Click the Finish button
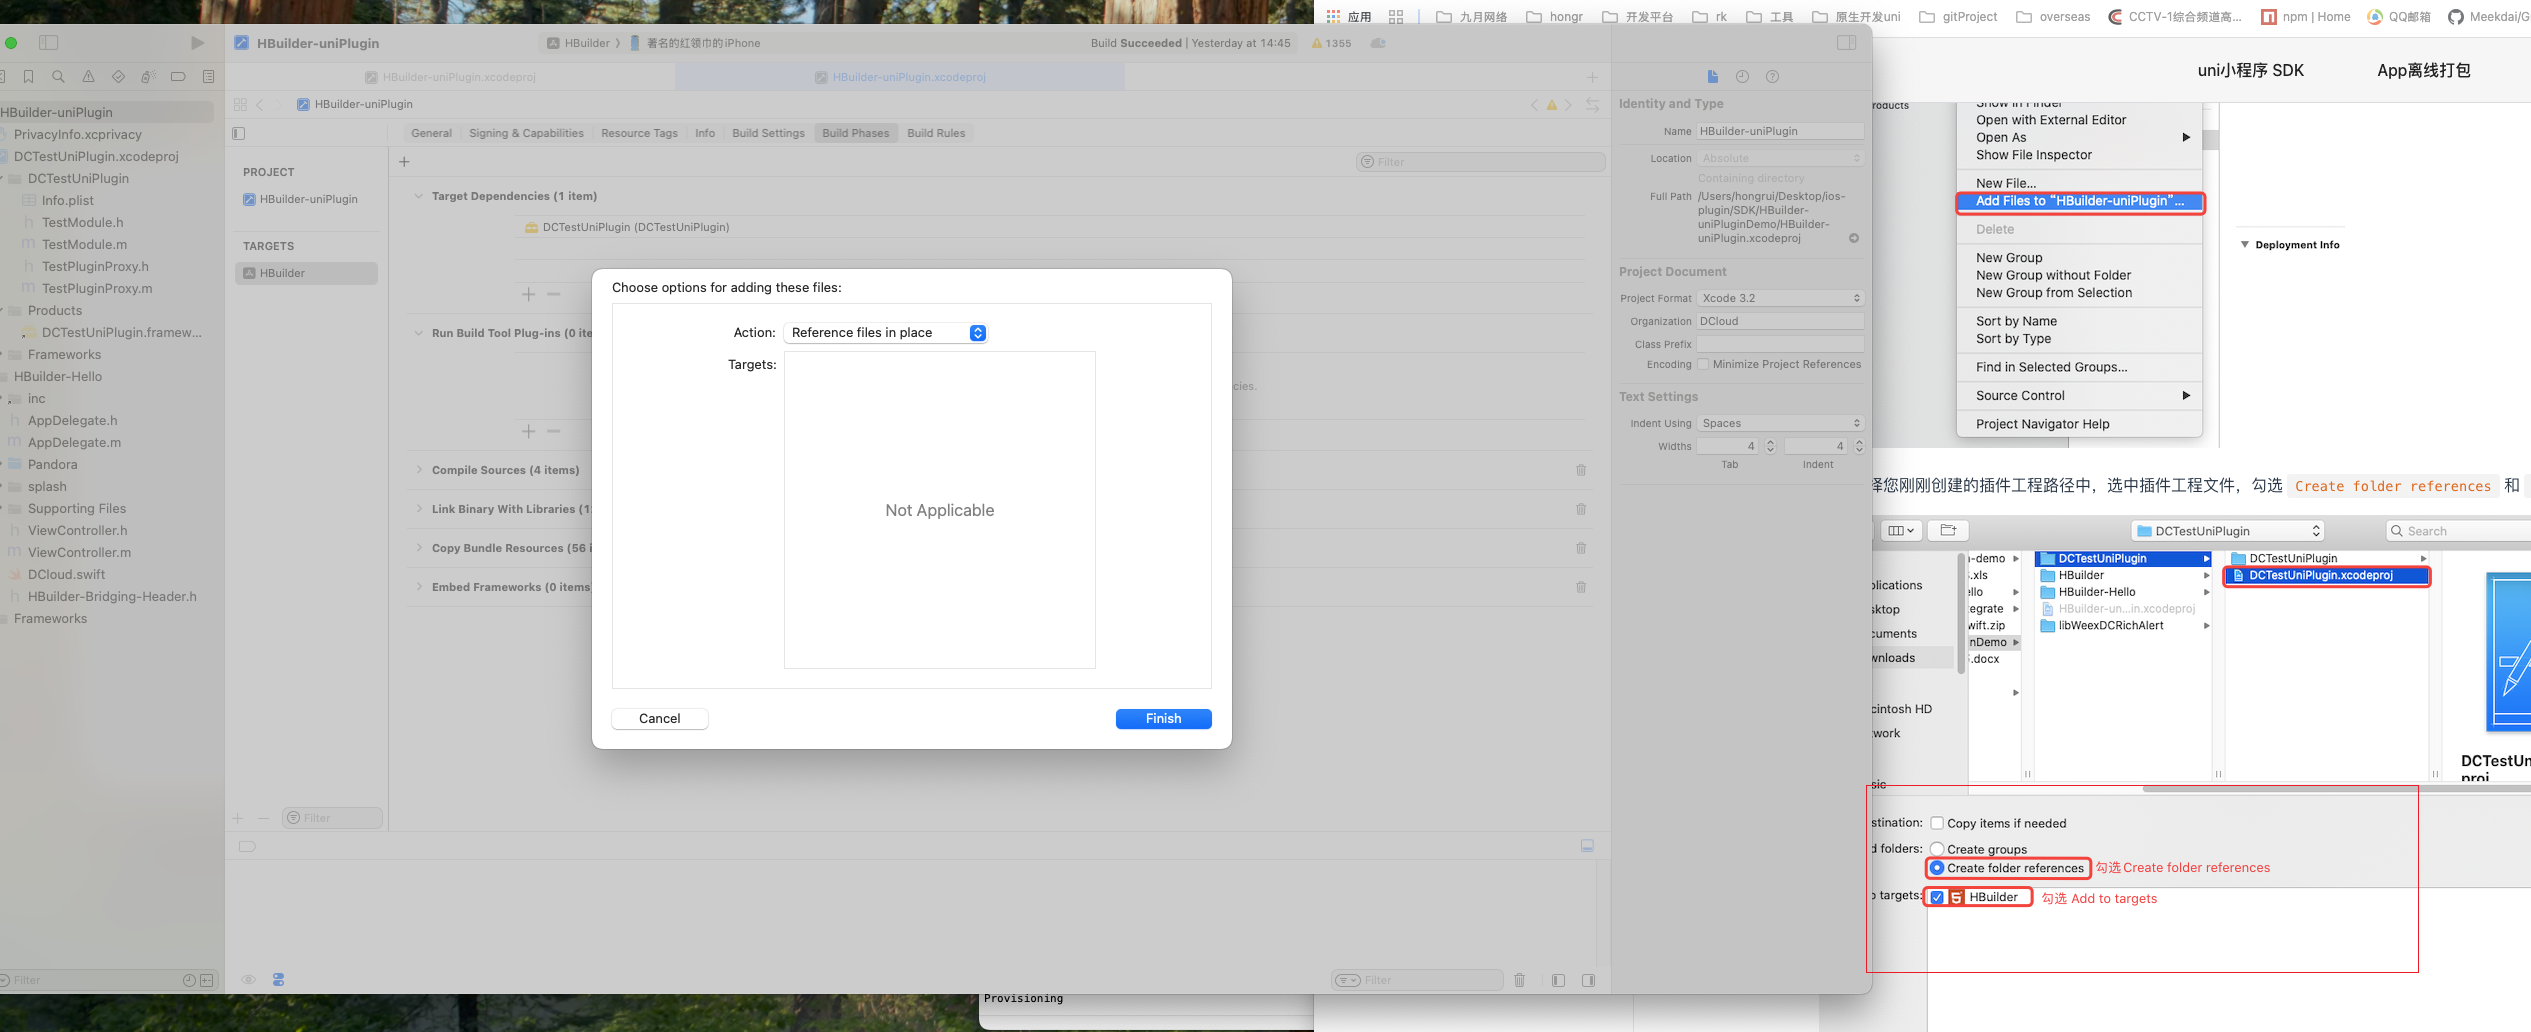The width and height of the screenshot is (2531, 1032). point(1163,719)
